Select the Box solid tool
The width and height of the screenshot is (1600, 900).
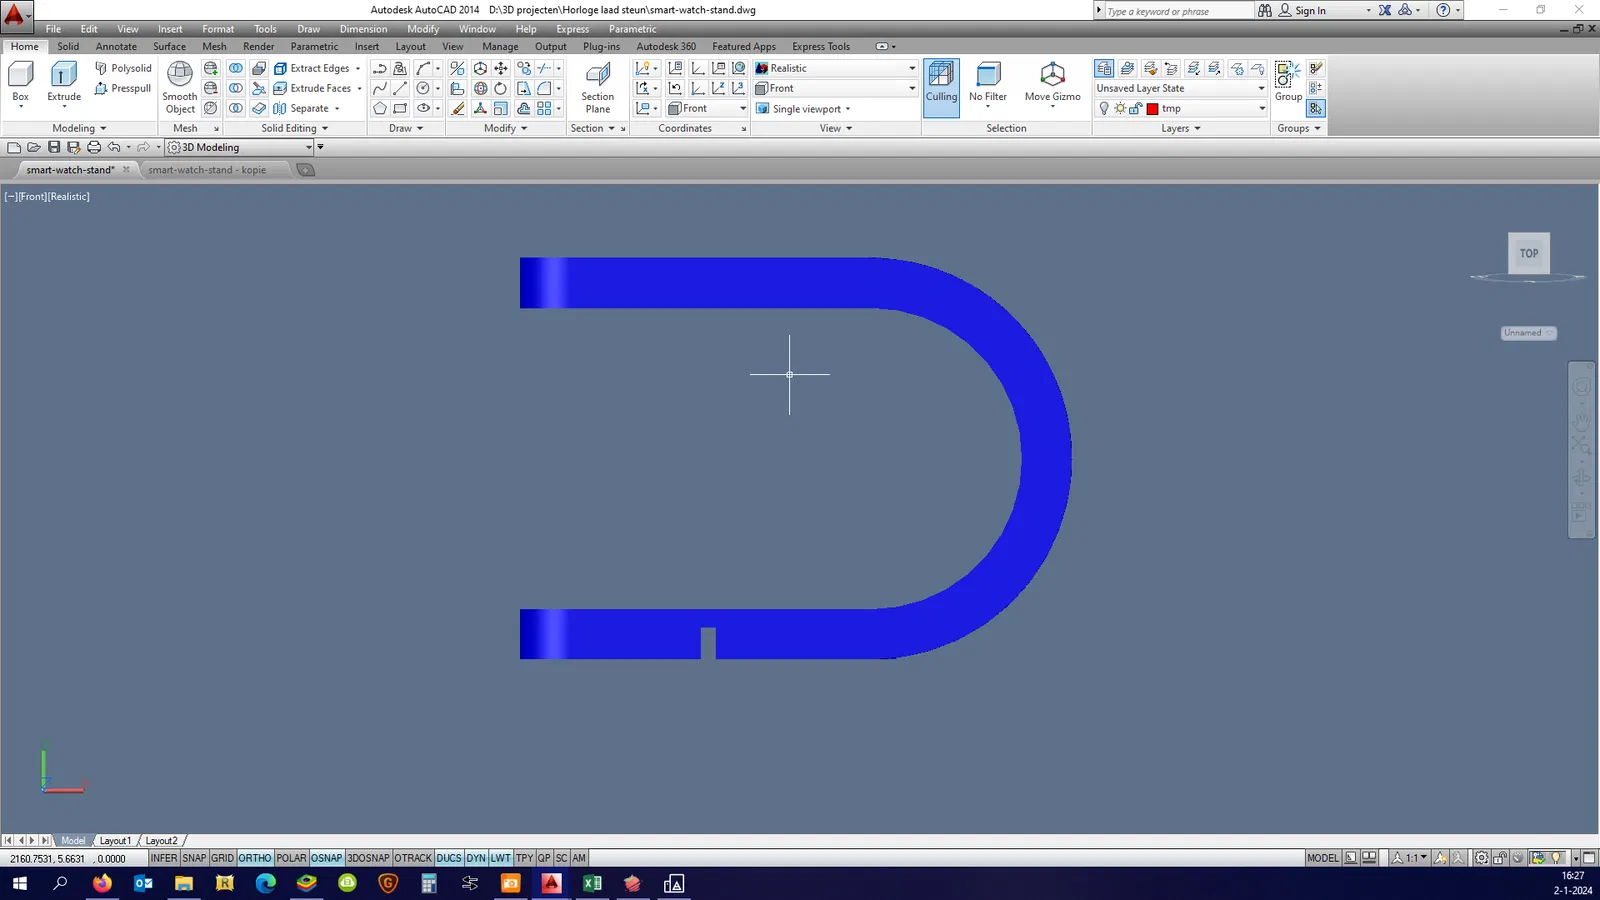click(x=20, y=80)
